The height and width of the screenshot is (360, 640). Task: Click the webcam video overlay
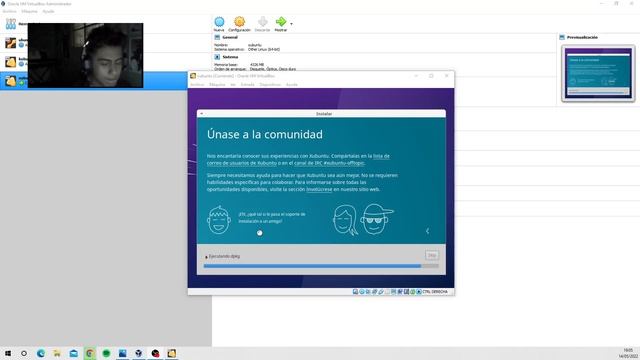tap(85, 55)
